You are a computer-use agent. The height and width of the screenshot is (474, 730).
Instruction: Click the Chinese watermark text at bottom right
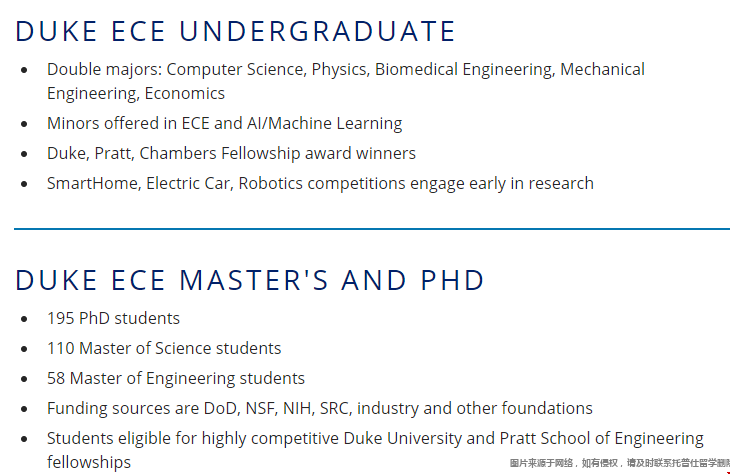(x=619, y=463)
